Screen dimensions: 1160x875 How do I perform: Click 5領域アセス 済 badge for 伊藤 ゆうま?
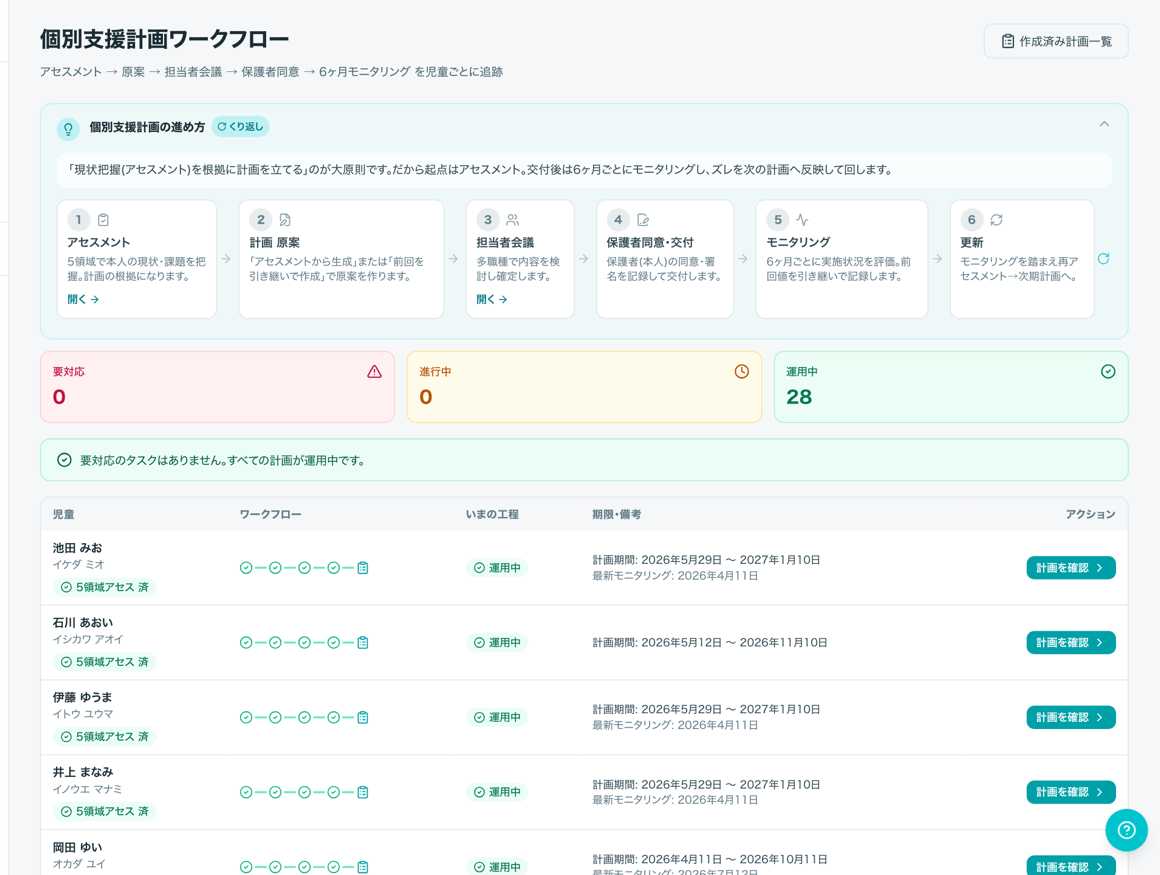click(104, 737)
